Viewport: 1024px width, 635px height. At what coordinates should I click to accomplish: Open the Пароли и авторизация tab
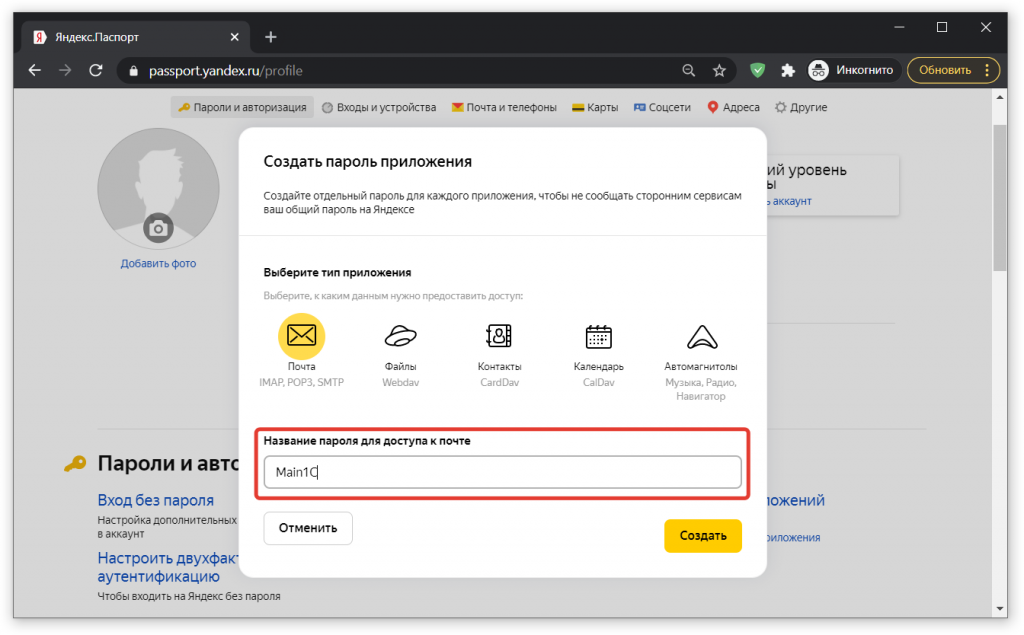tap(242, 107)
